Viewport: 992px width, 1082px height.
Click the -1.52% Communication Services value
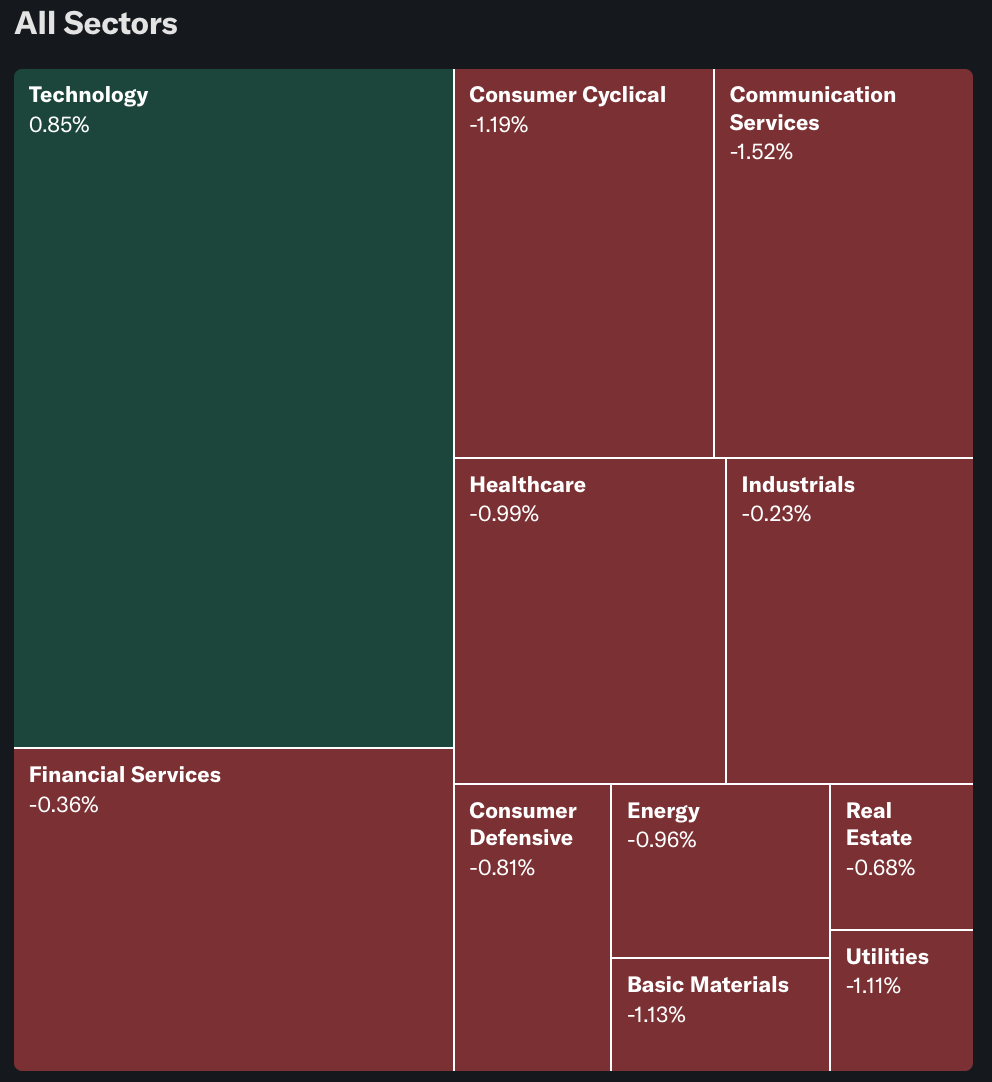(761, 152)
